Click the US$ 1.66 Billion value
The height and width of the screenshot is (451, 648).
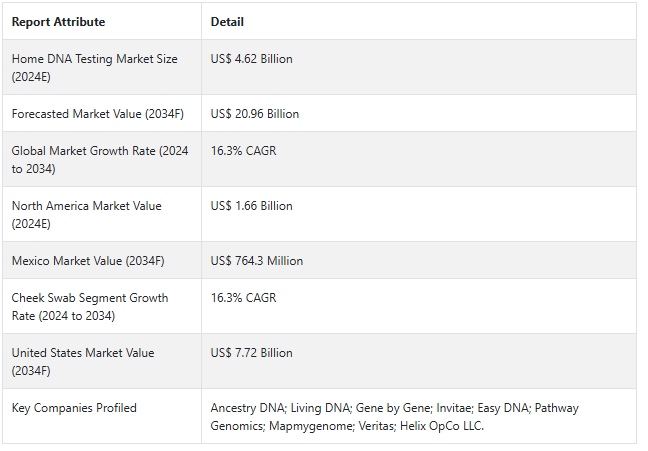[252, 206]
